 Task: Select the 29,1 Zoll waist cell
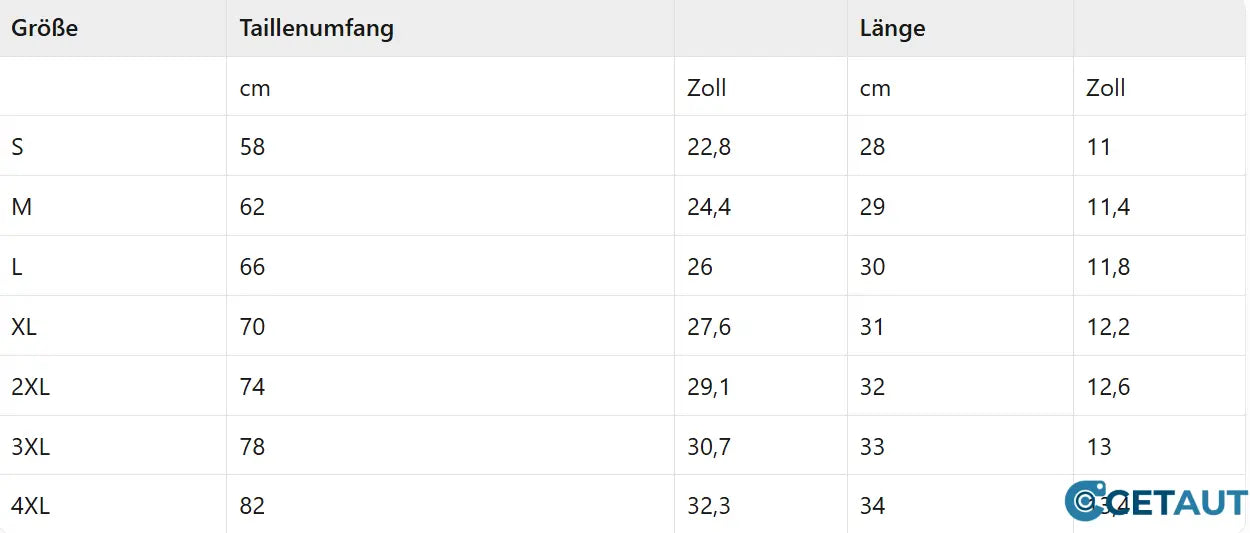[709, 387]
